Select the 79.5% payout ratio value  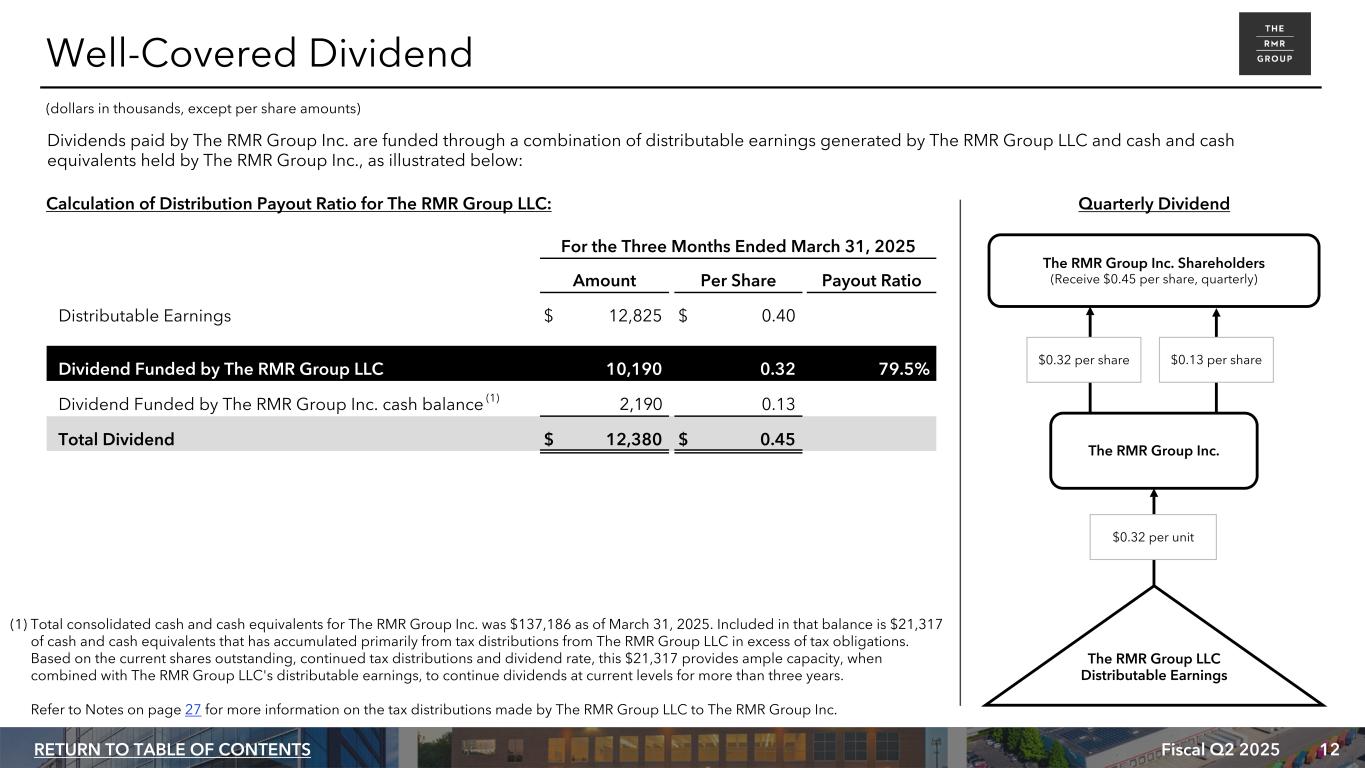coord(903,368)
